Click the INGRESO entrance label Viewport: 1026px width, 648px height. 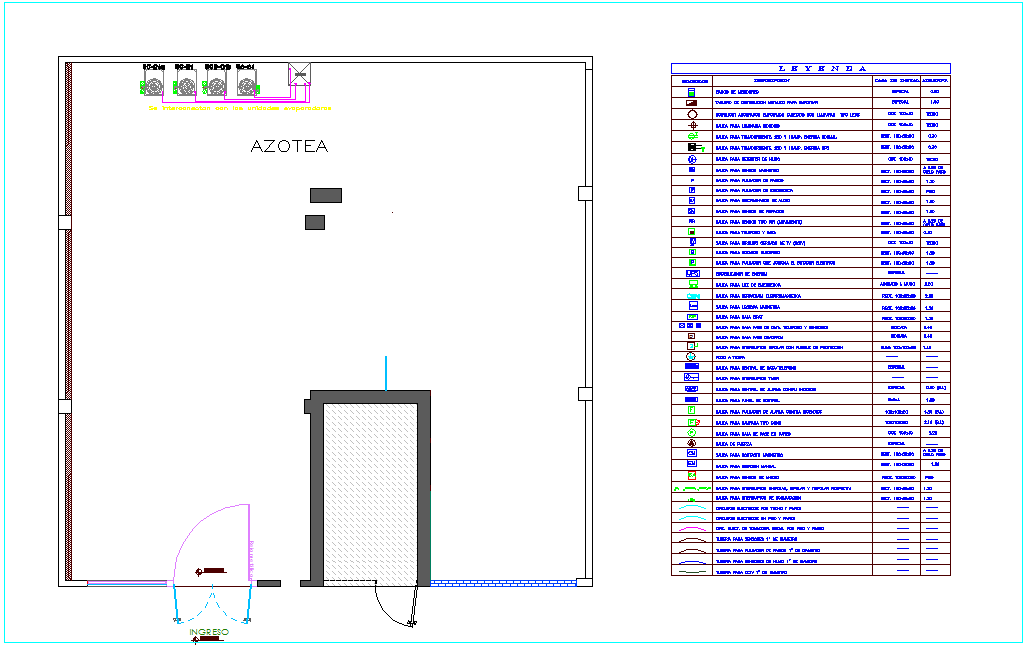tap(209, 632)
